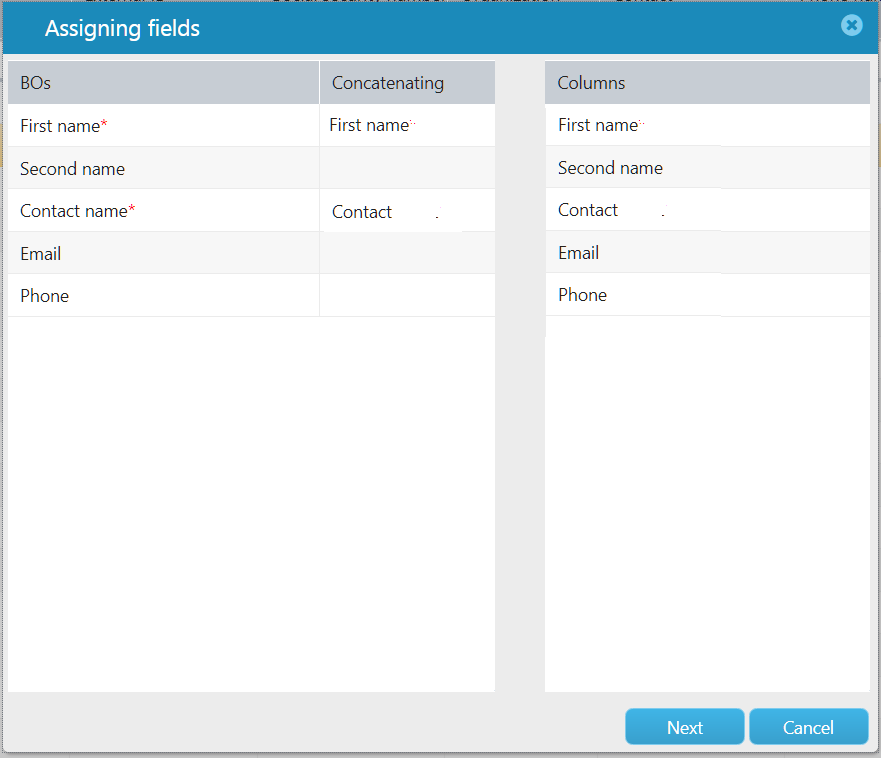Close the Assigning fields dialog
881x758 pixels.
coord(851,25)
